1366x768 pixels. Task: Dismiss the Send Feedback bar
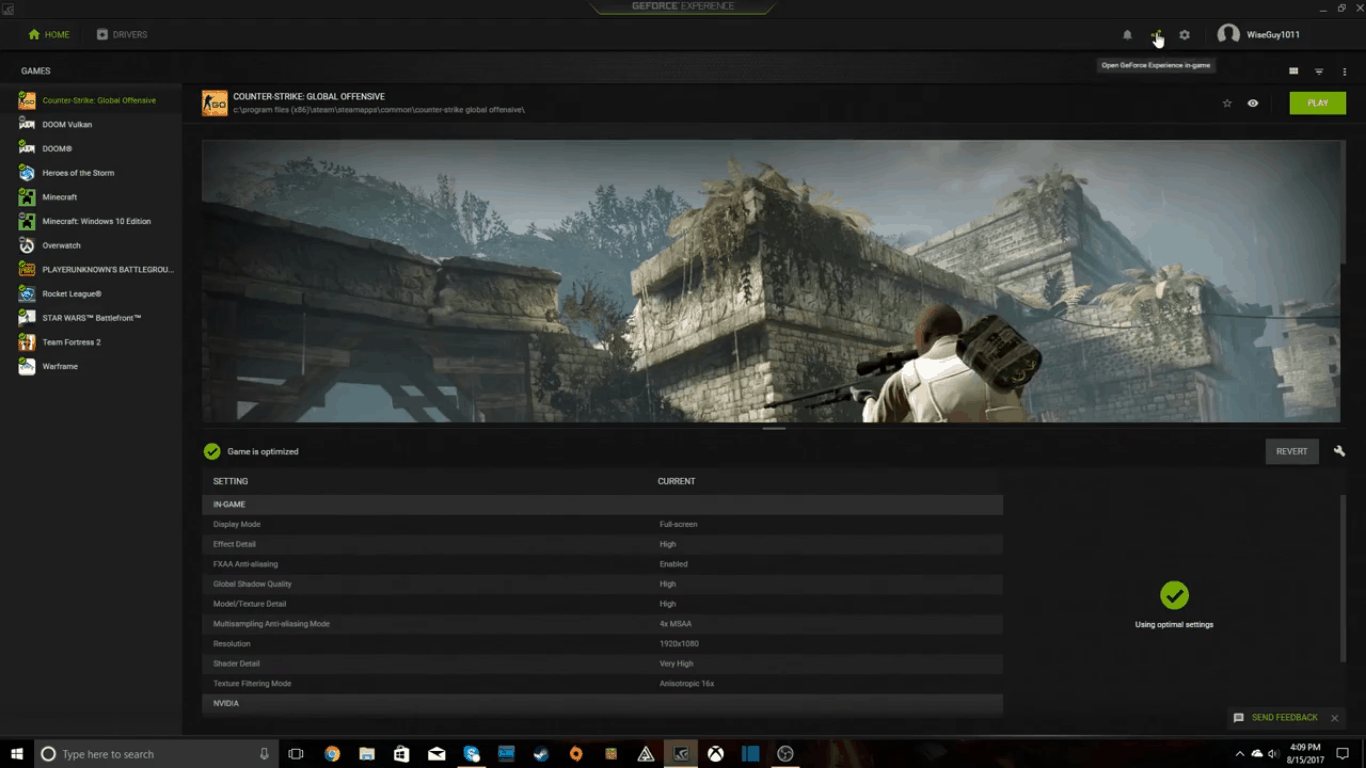(x=1334, y=718)
